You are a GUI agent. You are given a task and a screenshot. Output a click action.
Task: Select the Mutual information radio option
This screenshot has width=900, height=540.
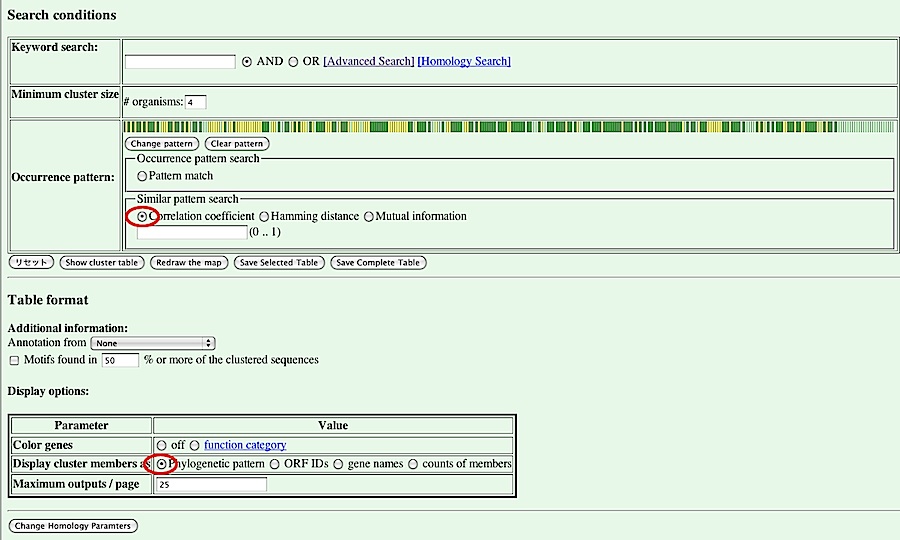(x=369, y=216)
